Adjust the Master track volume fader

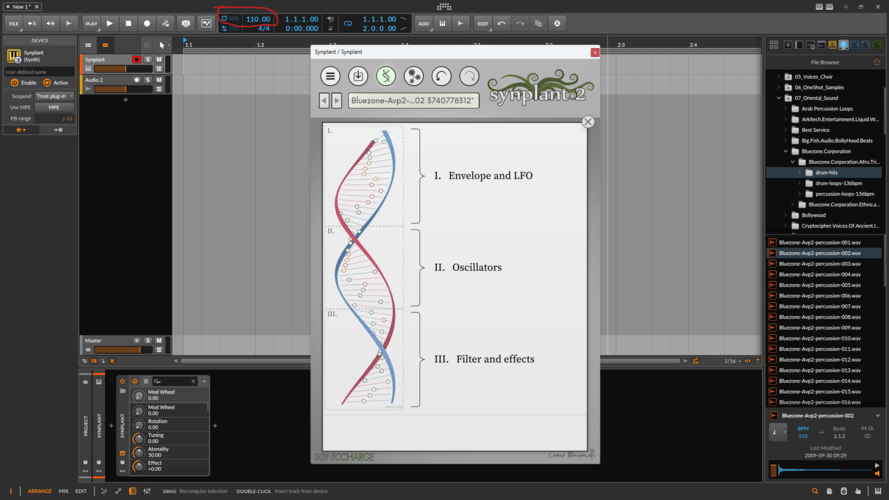[x=124, y=350]
